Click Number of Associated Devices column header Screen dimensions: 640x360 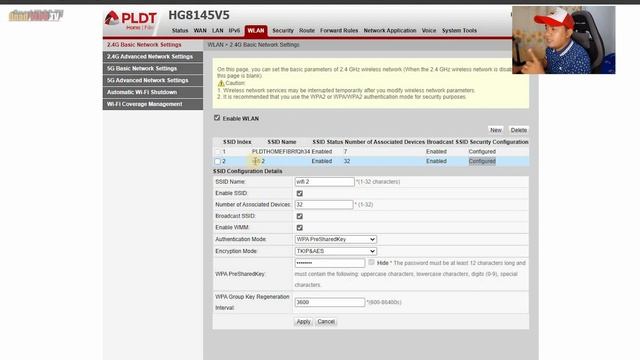point(384,142)
